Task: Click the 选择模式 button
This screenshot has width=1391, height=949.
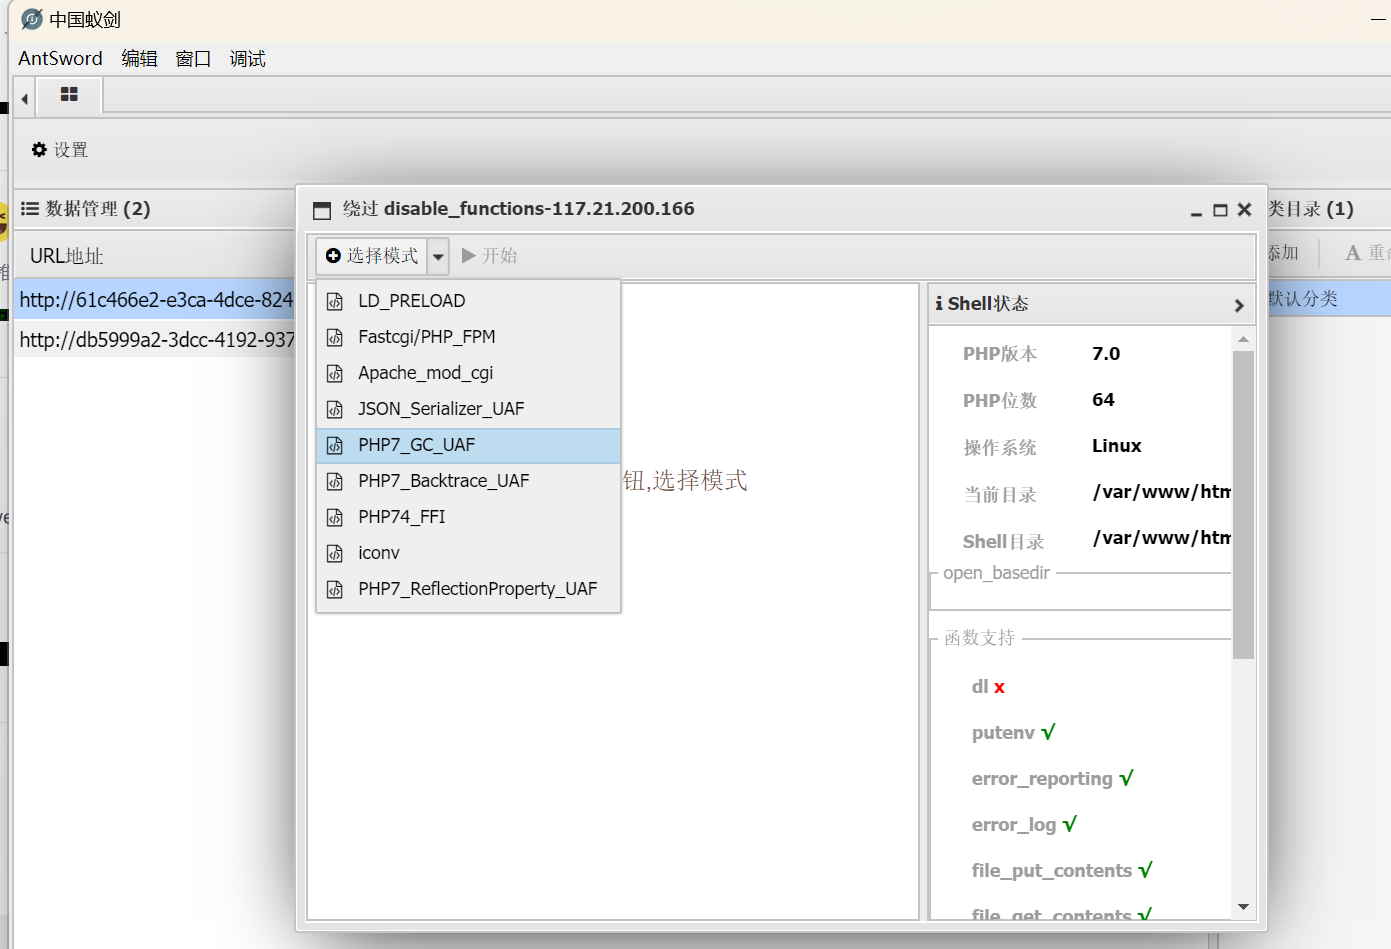Action: coord(372,256)
